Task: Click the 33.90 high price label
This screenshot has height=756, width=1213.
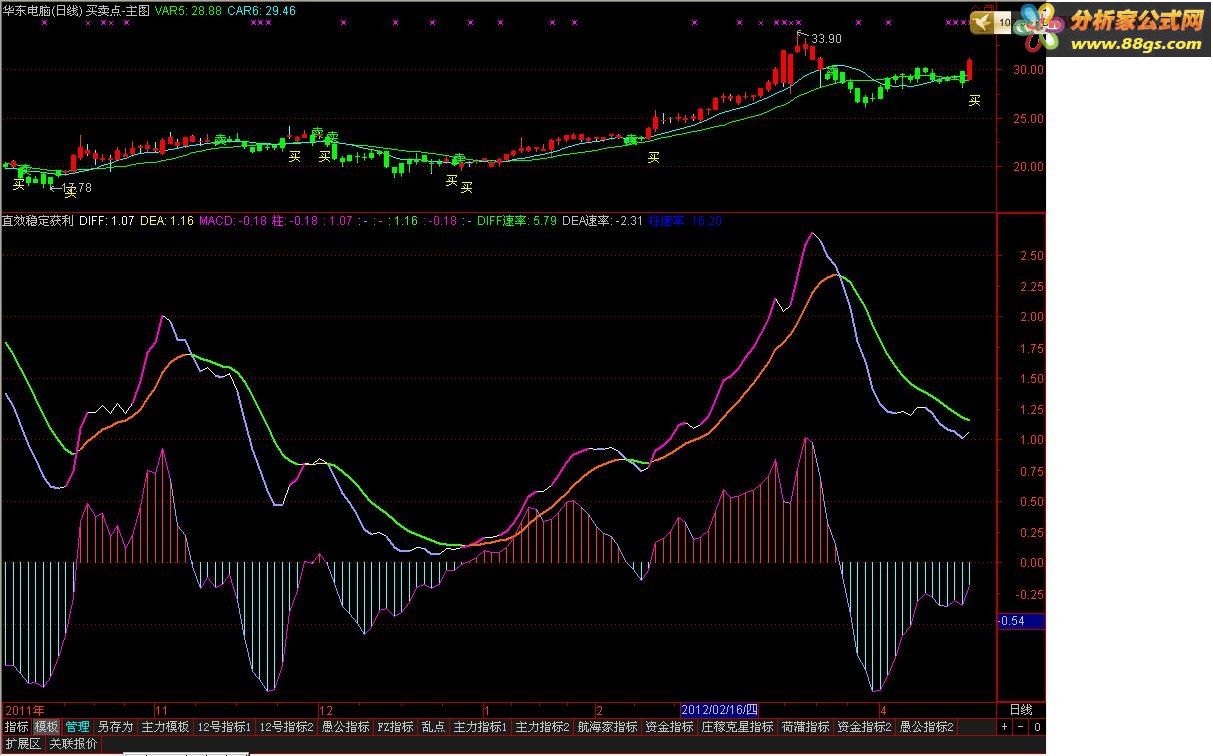Action: coord(826,39)
